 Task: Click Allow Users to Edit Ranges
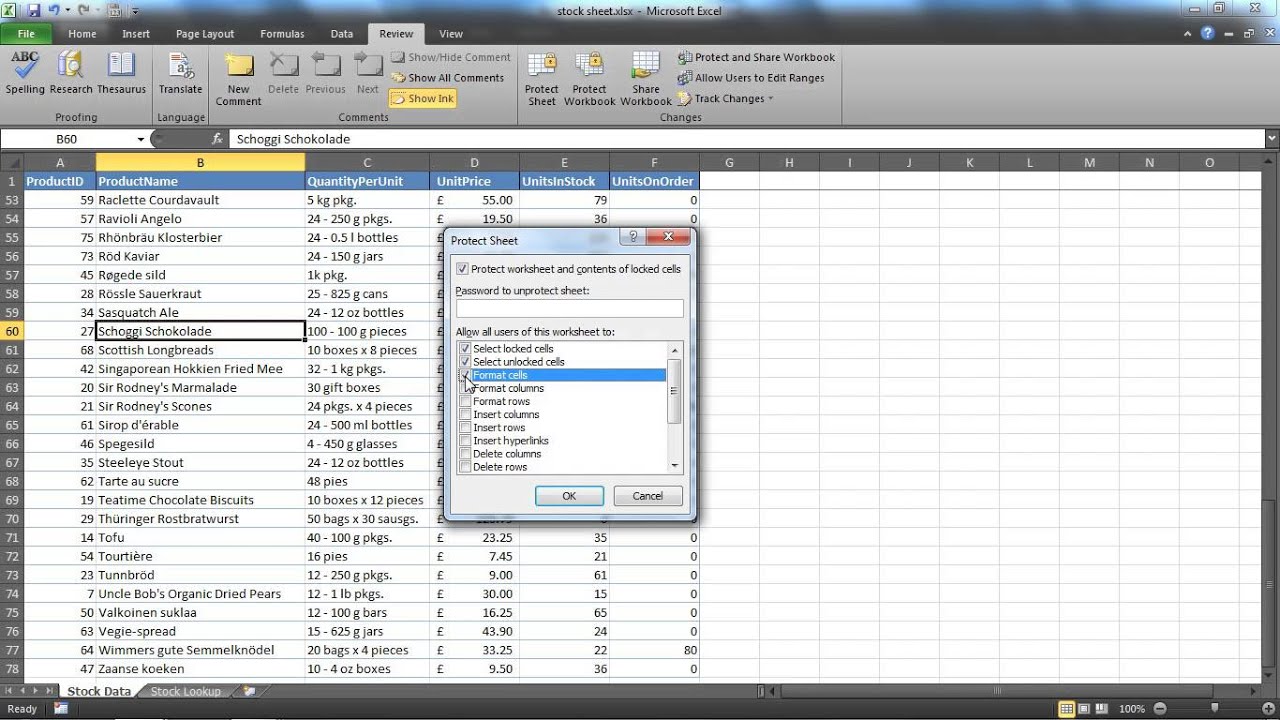coord(751,78)
